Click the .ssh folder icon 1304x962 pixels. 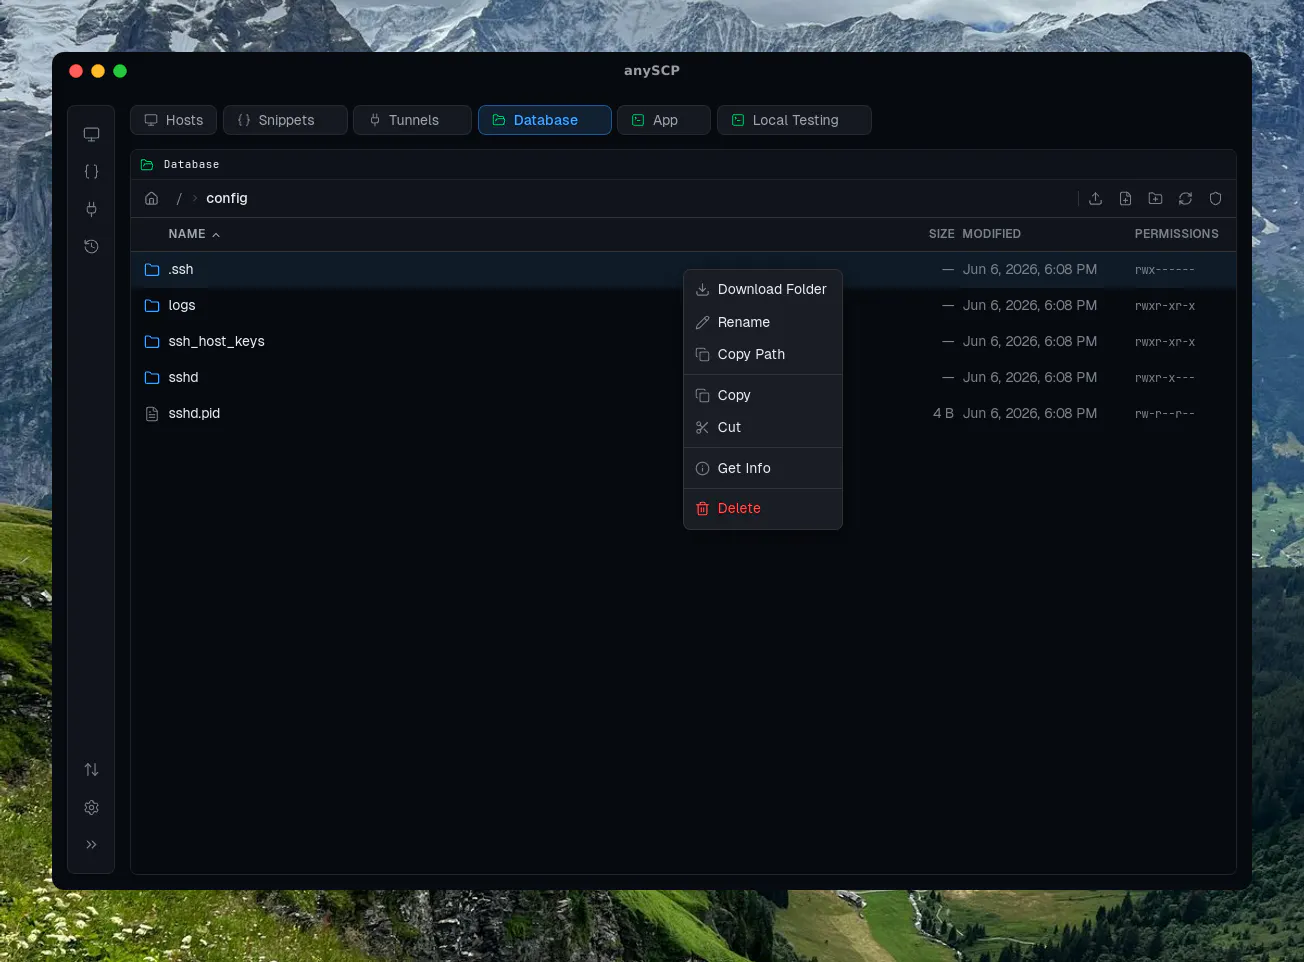pos(152,270)
